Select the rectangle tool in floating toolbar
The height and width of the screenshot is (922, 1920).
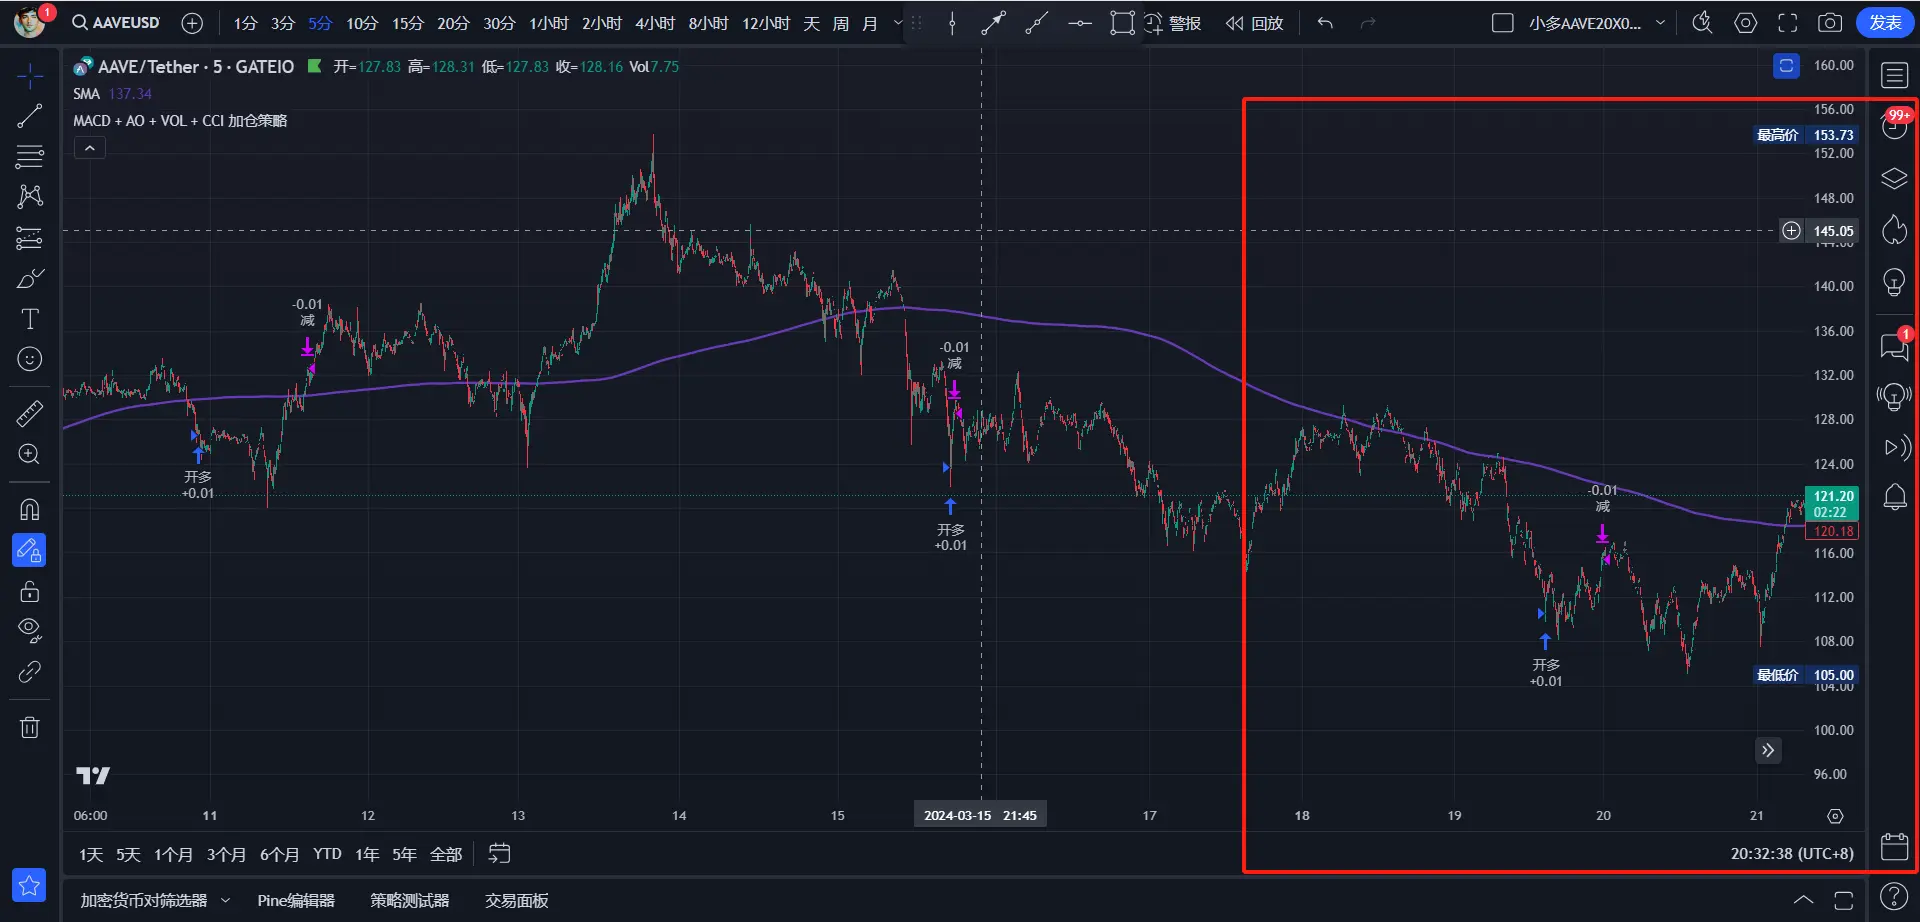tap(1122, 23)
